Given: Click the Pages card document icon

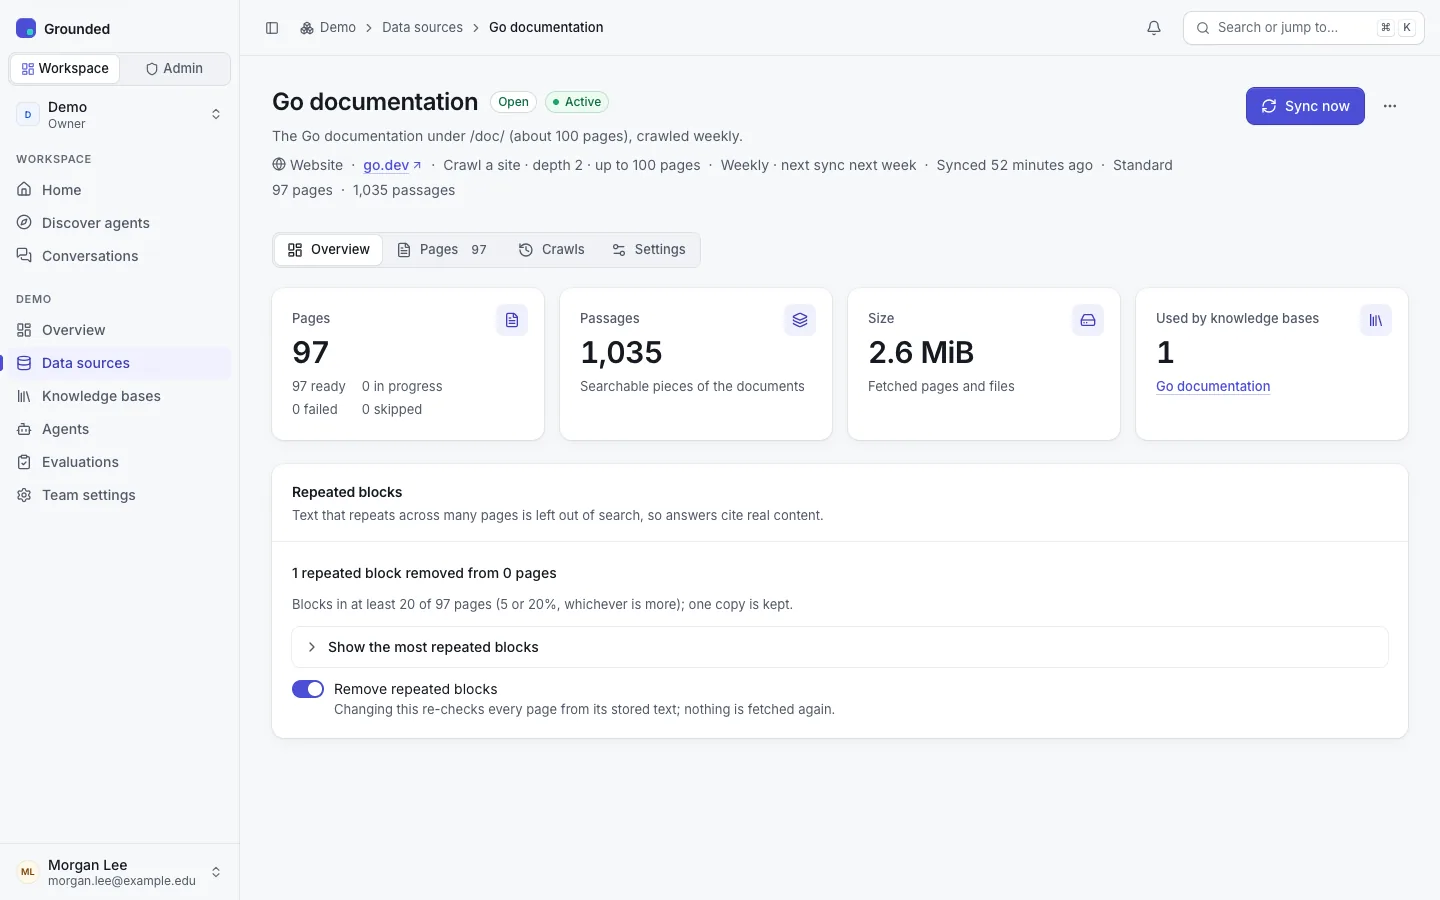Looking at the screenshot, I should (x=512, y=320).
